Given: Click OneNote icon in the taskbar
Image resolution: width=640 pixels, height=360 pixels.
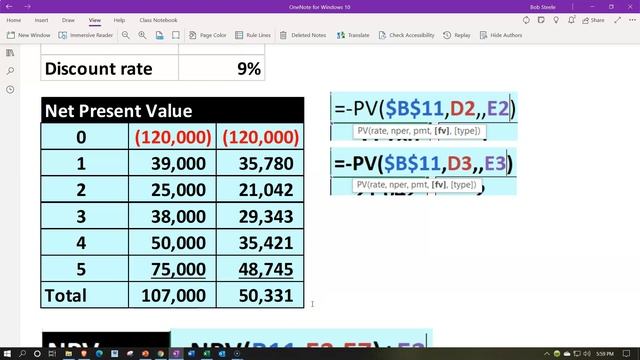Looking at the screenshot, I should pyautogui.click(x=176, y=353).
